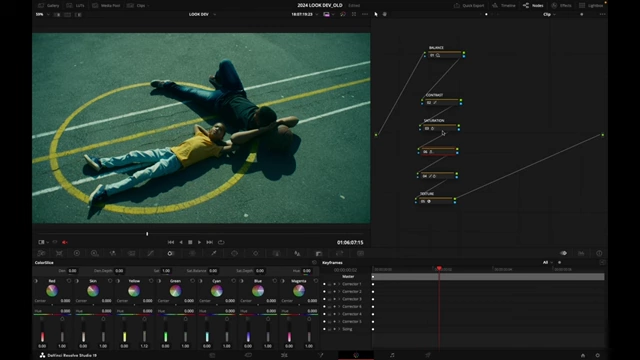Open the Gallery panel
Image resolution: width=640 pixels, height=360 pixels.
pyautogui.click(x=49, y=6)
